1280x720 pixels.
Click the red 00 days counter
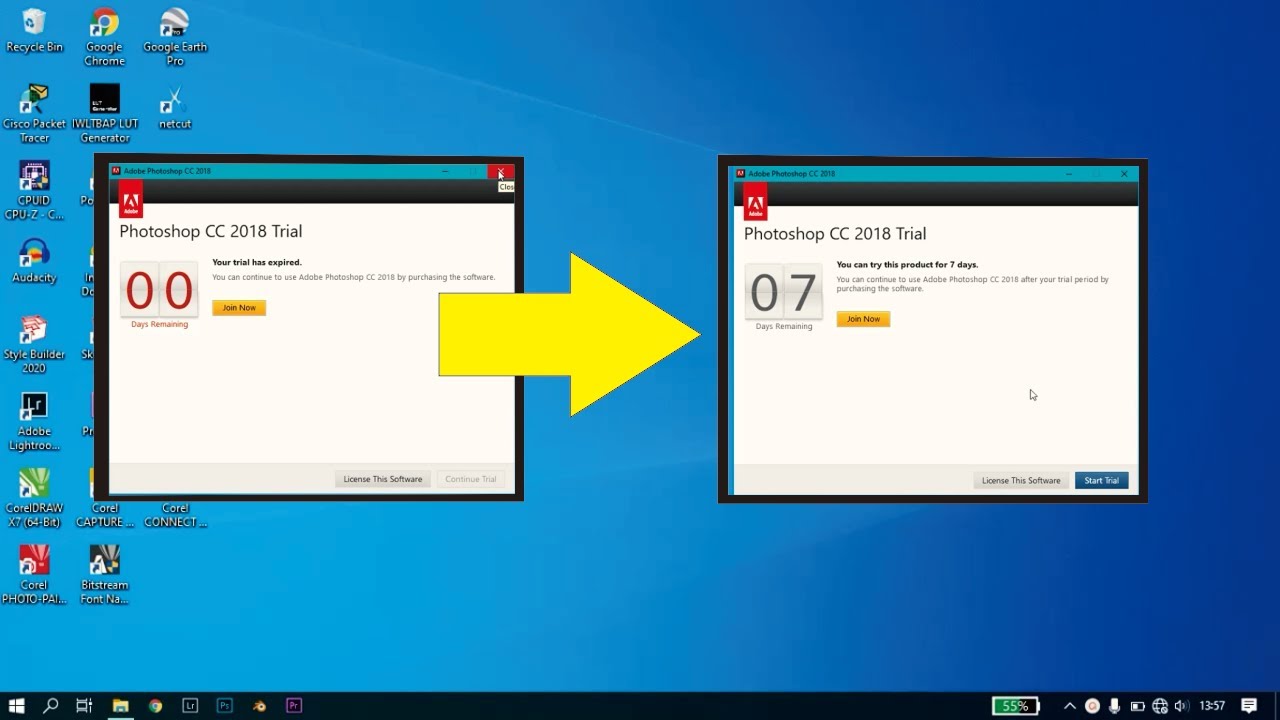159,290
